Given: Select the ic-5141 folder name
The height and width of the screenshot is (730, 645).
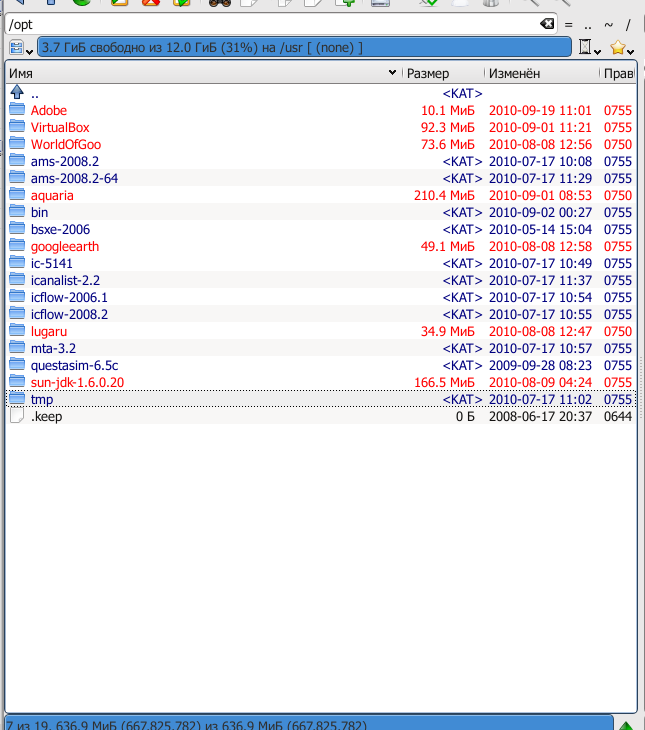Looking at the screenshot, I should point(52,264).
